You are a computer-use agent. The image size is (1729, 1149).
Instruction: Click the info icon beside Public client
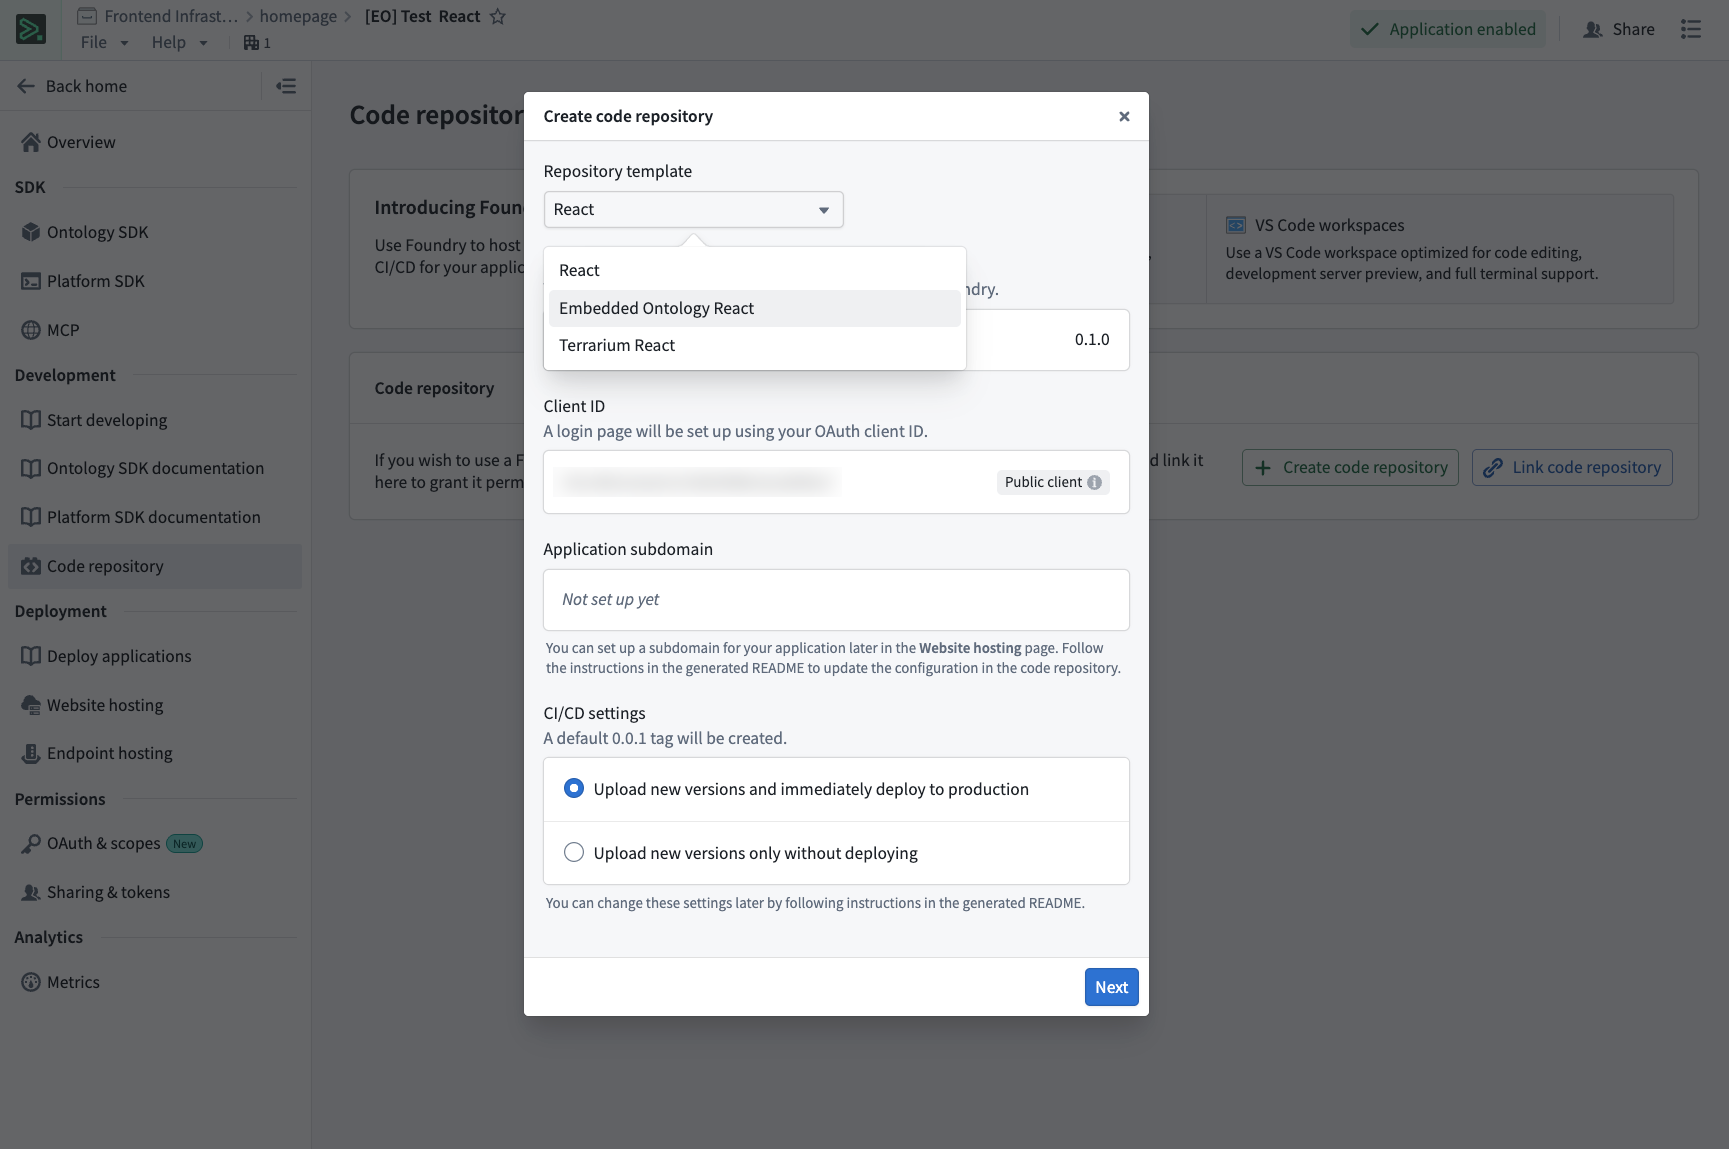pyautogui.click(x=1095, y=483)
